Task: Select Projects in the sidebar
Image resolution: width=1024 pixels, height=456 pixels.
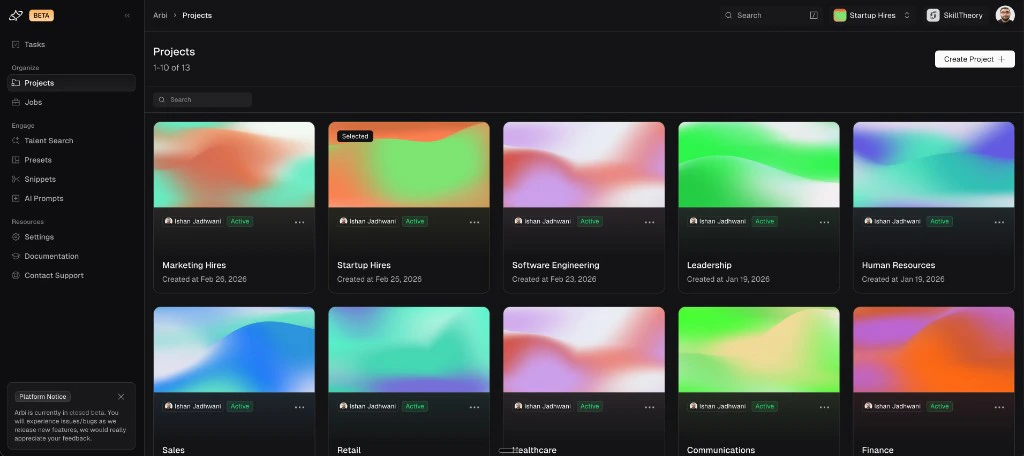Action: [71, 83]
